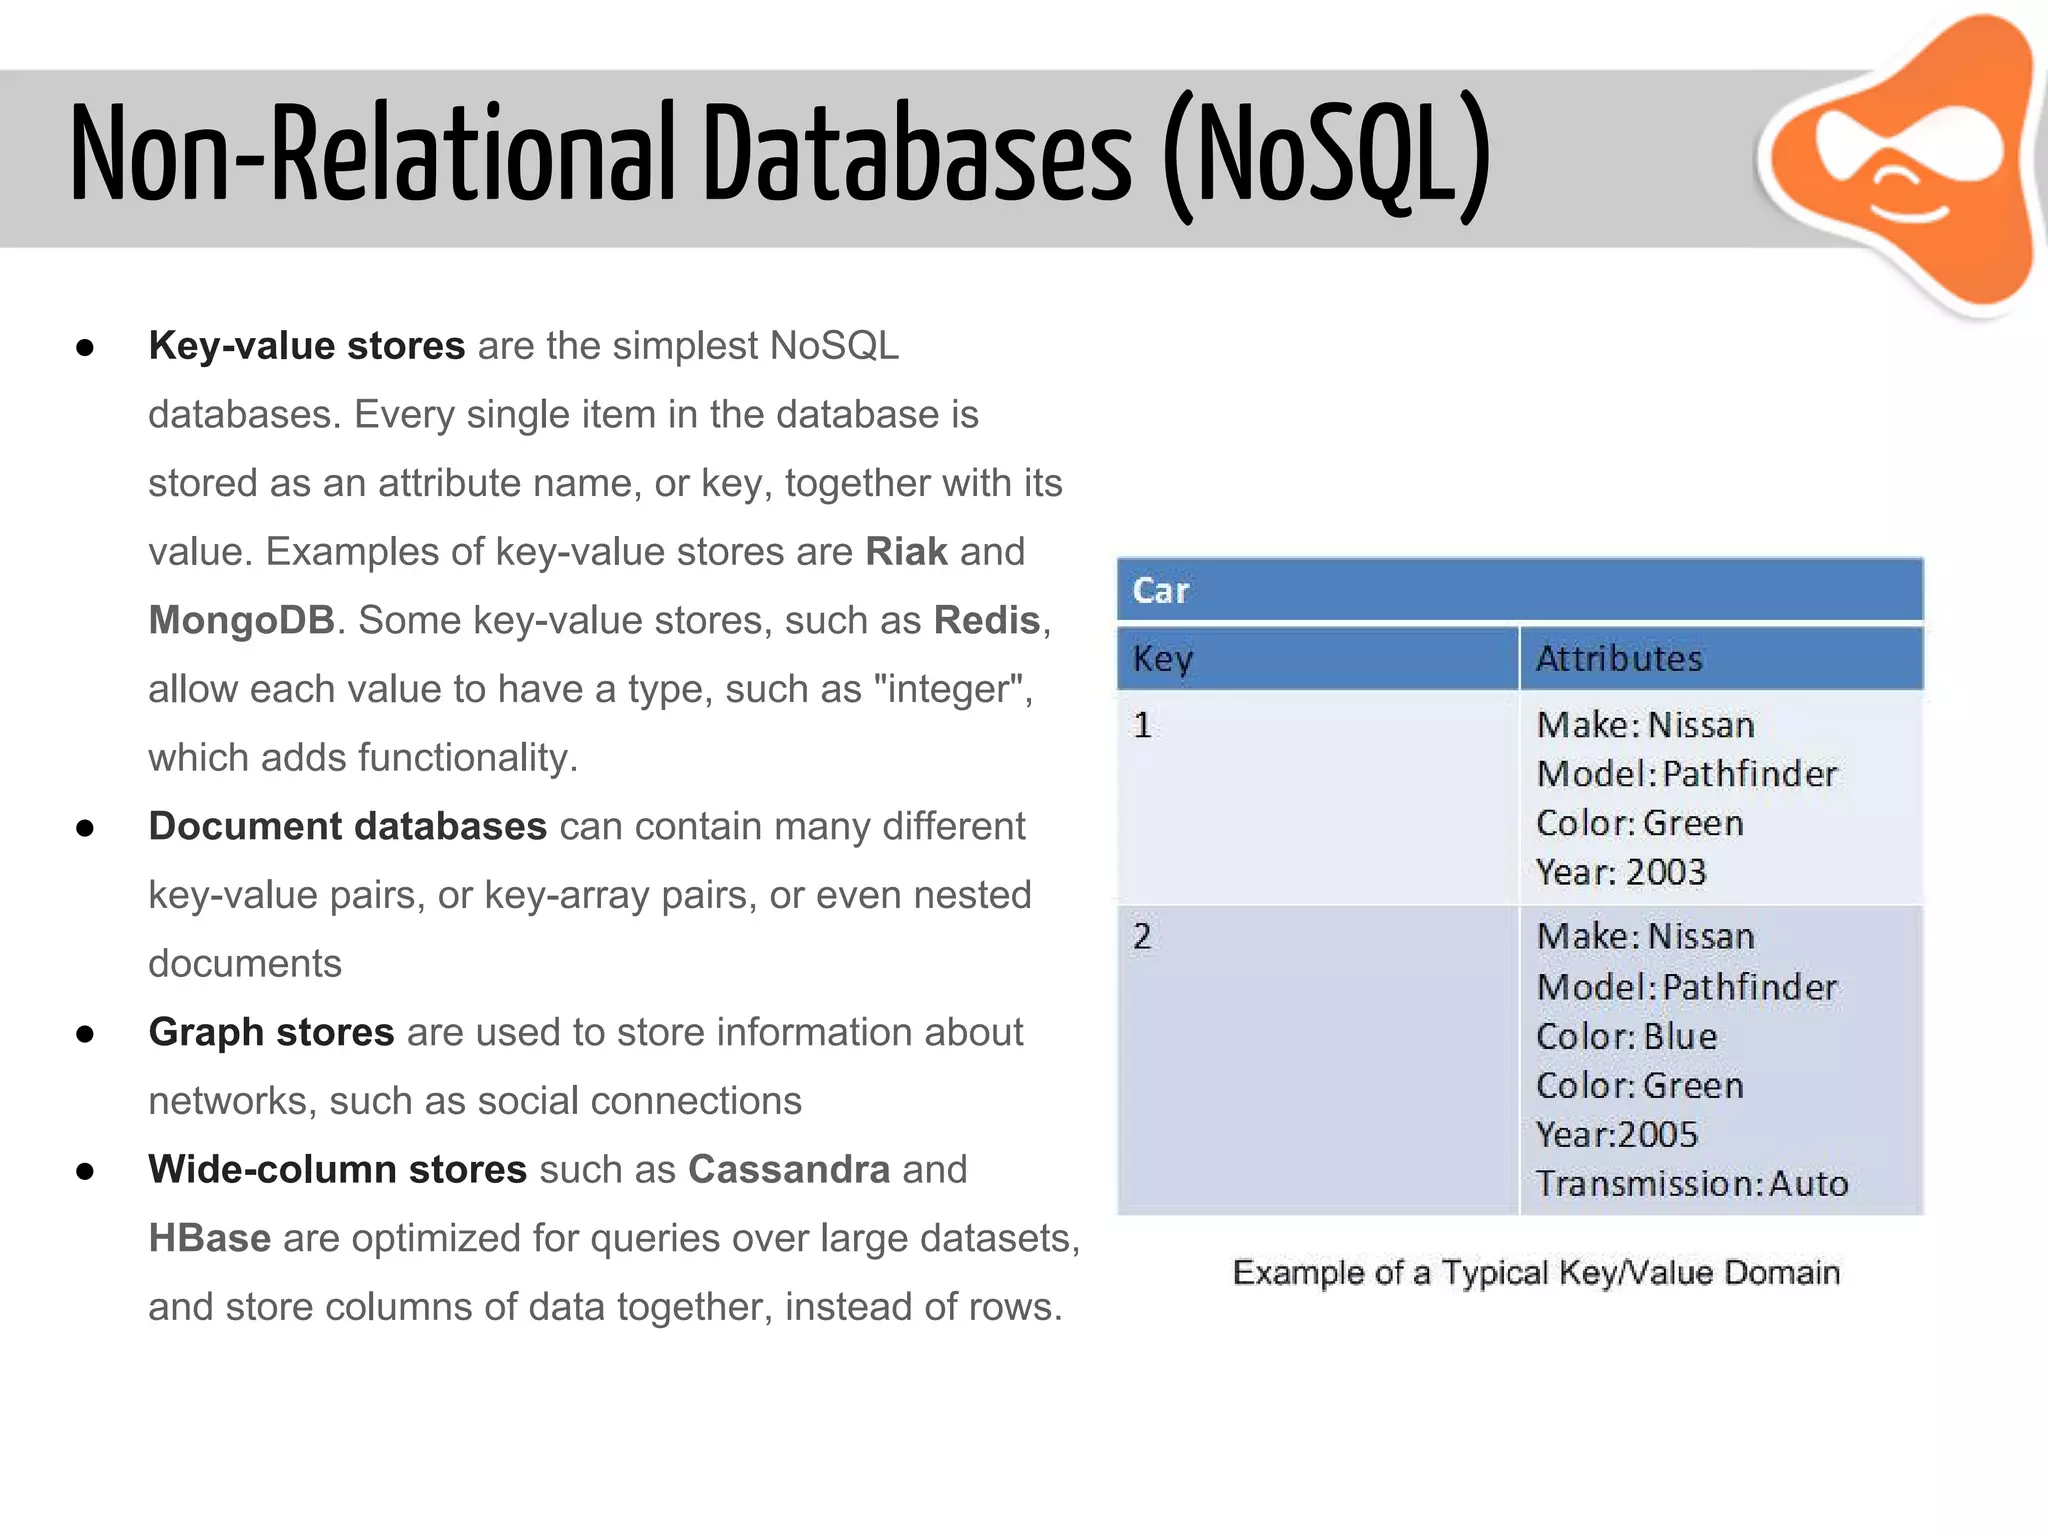Click "Transmission: Auto" in the table
2048x1536 pixels.
[1692, 1184]
